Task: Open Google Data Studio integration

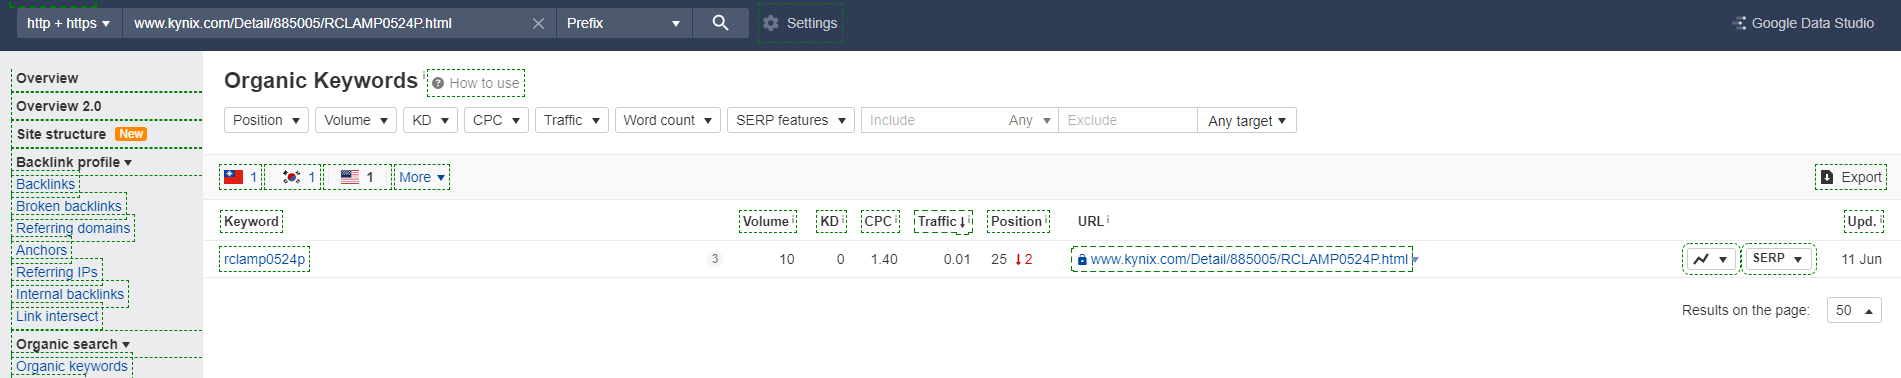Action: 1803,23
